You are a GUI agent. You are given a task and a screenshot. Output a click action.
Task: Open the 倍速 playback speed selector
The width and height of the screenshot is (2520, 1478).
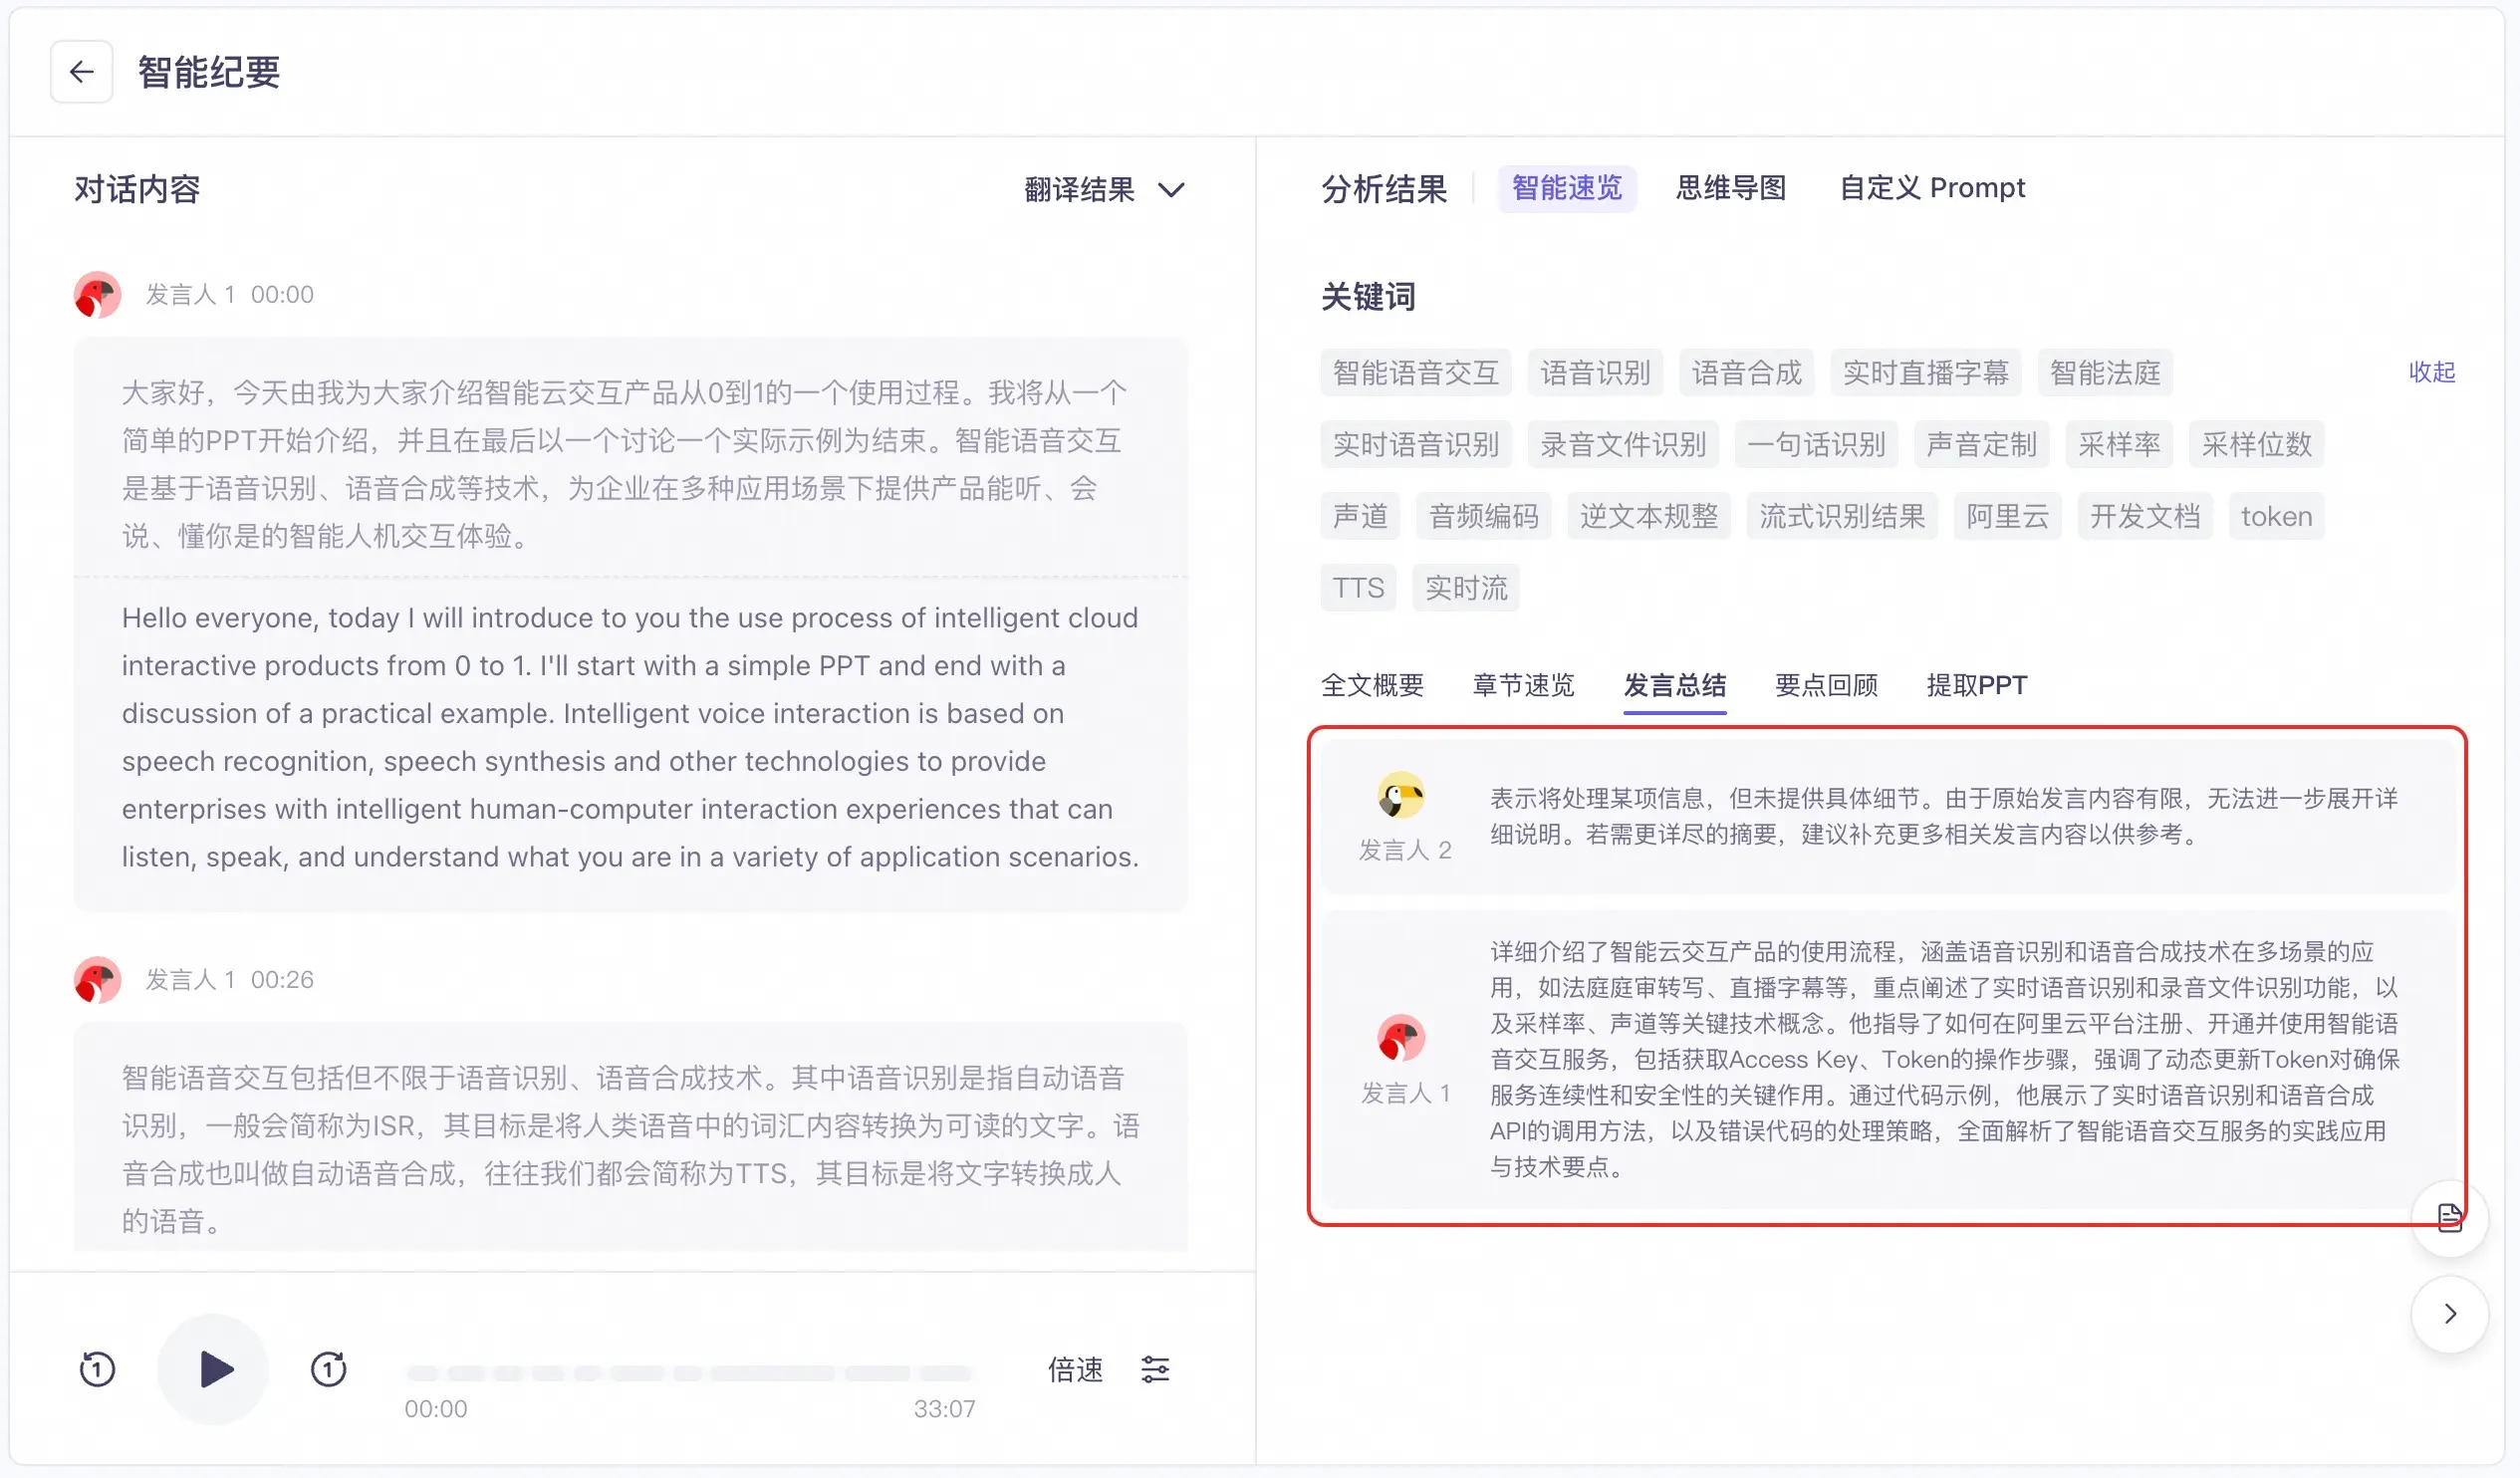click(x=1075, y=1369)
